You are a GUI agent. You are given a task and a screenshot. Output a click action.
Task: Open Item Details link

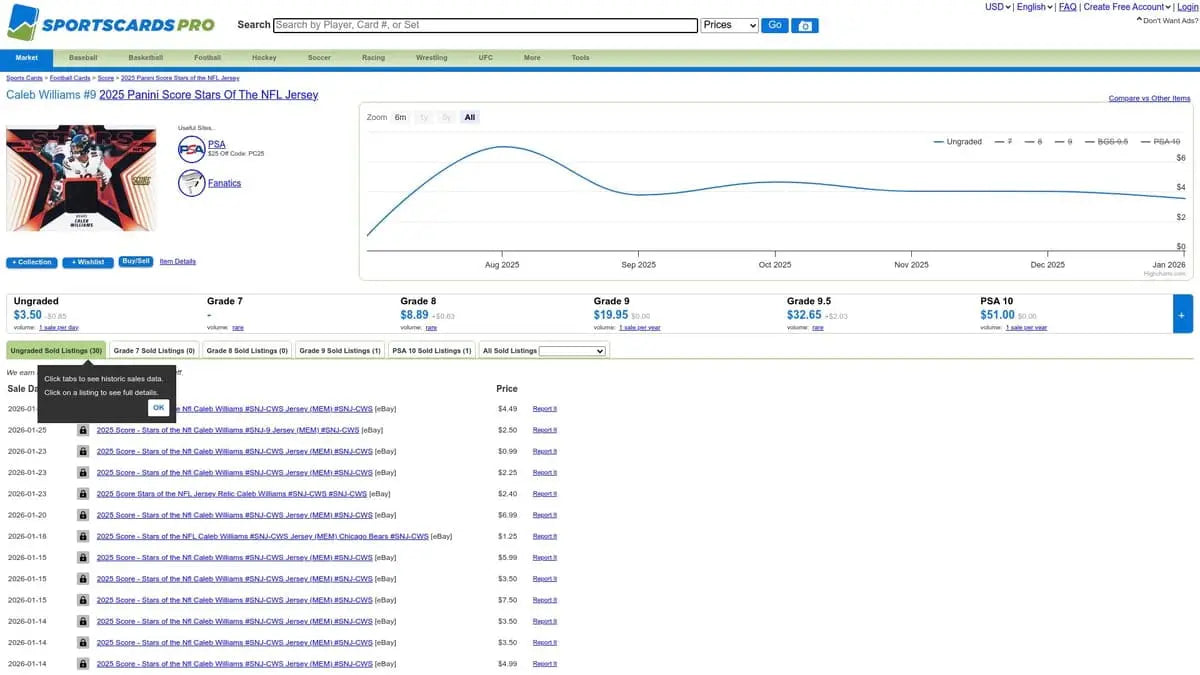[x=178, y=262]
